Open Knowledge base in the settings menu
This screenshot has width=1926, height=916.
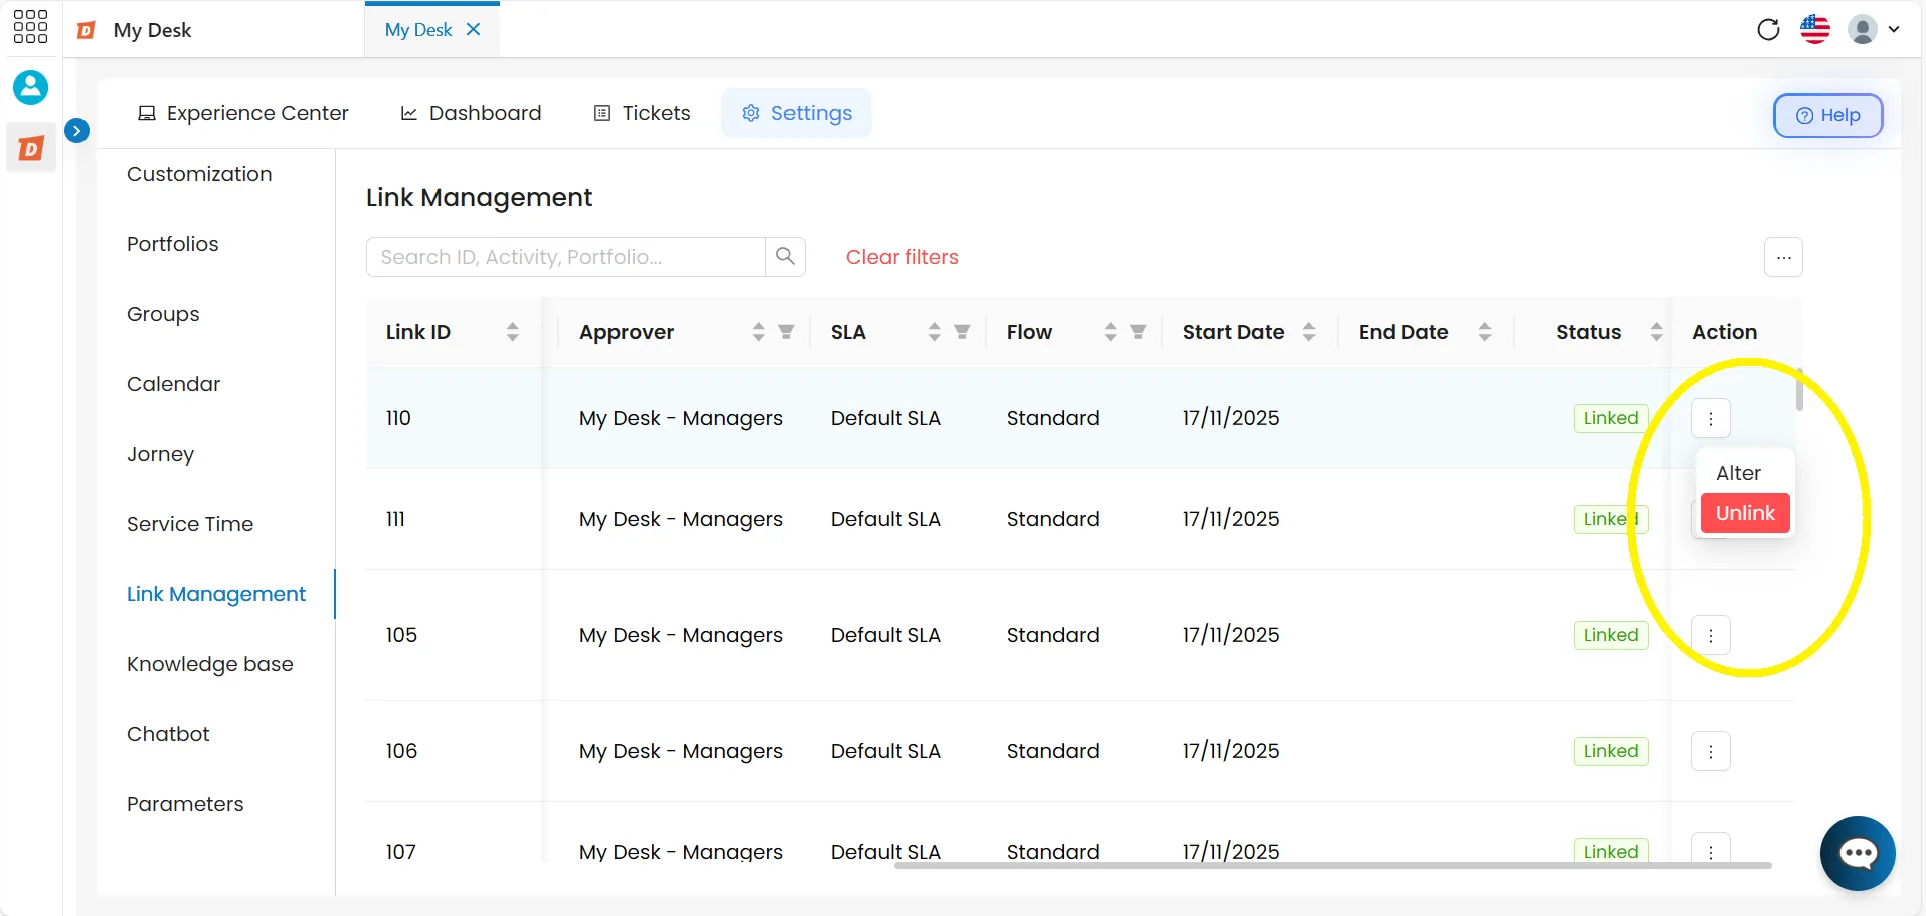(210, 664)
